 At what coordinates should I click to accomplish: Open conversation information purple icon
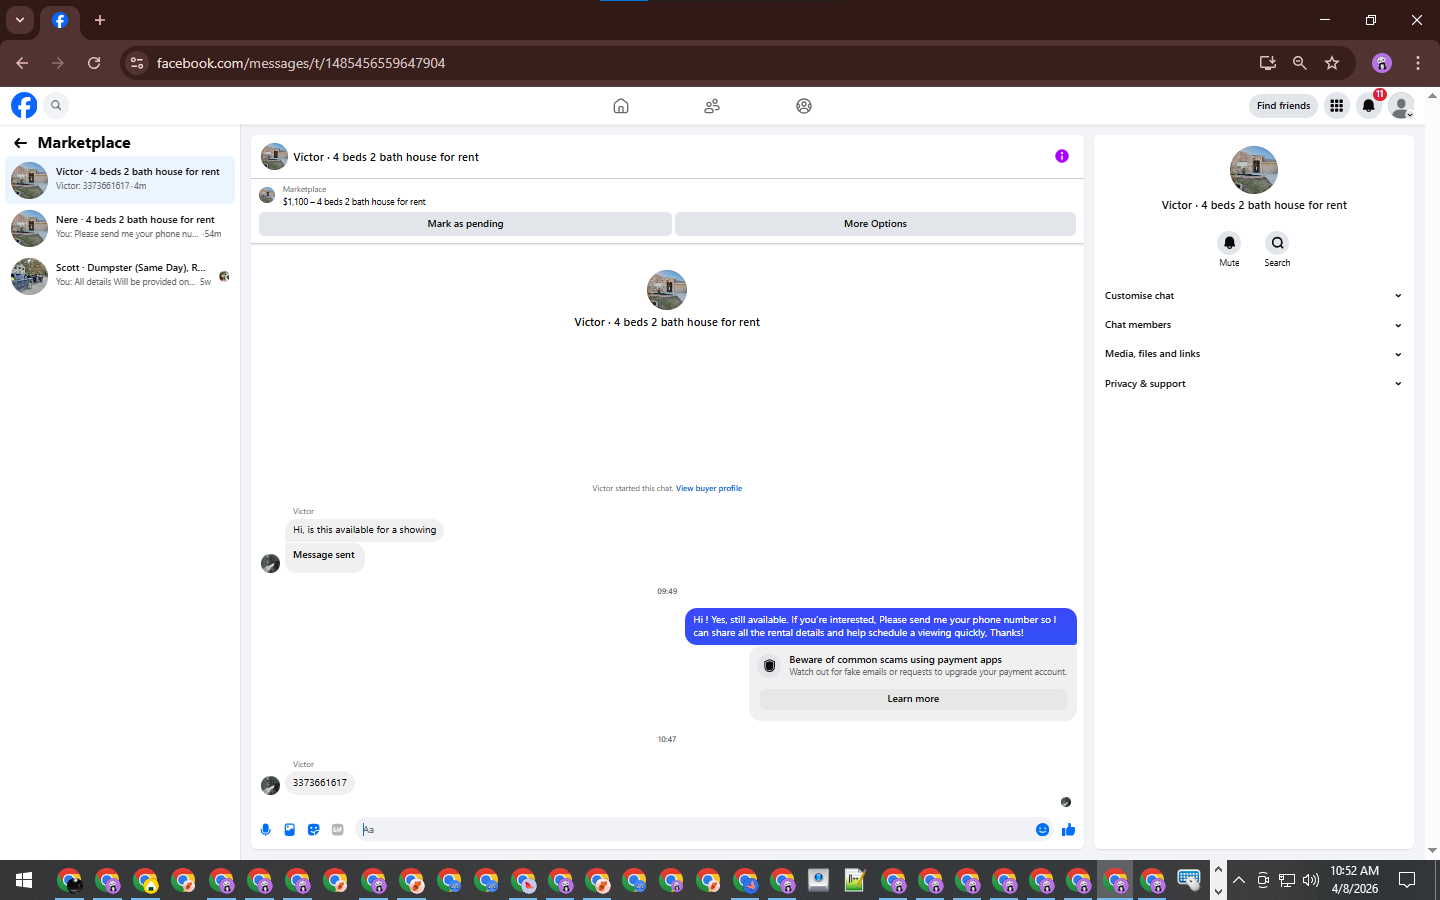1062,156
